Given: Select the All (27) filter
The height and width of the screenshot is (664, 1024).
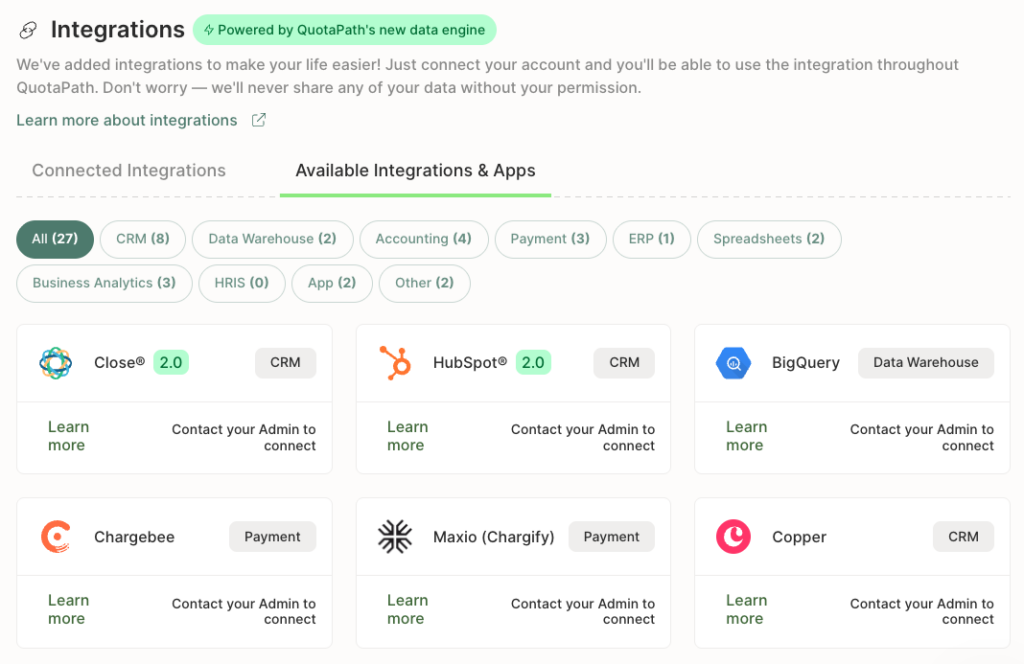Looking at the screenshot, I should click(x=54, y=239).
